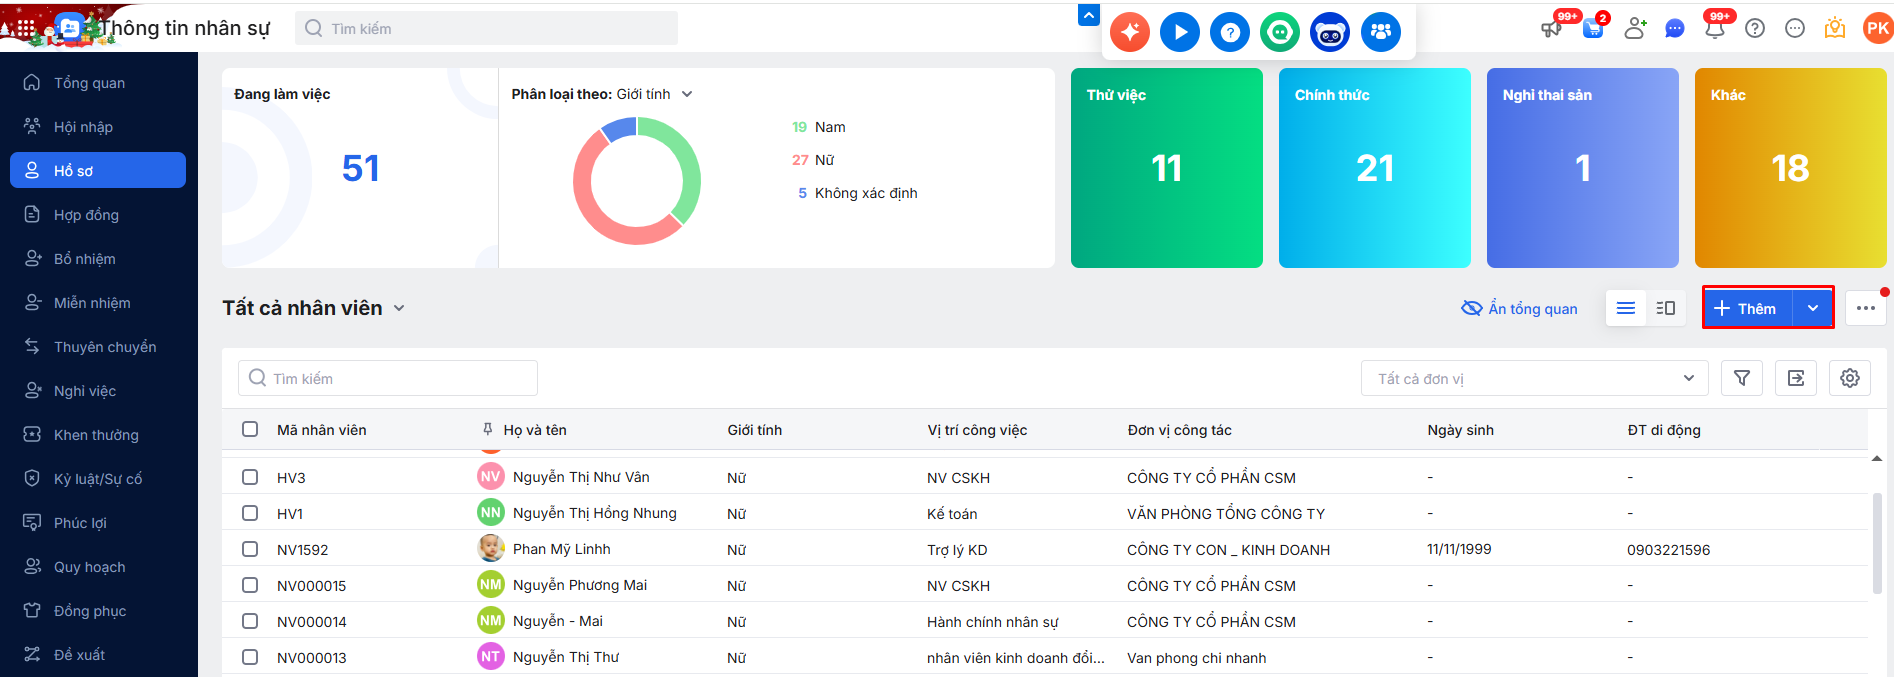Open the notifications bell

pyautogui.click(x=1715, y=28)
